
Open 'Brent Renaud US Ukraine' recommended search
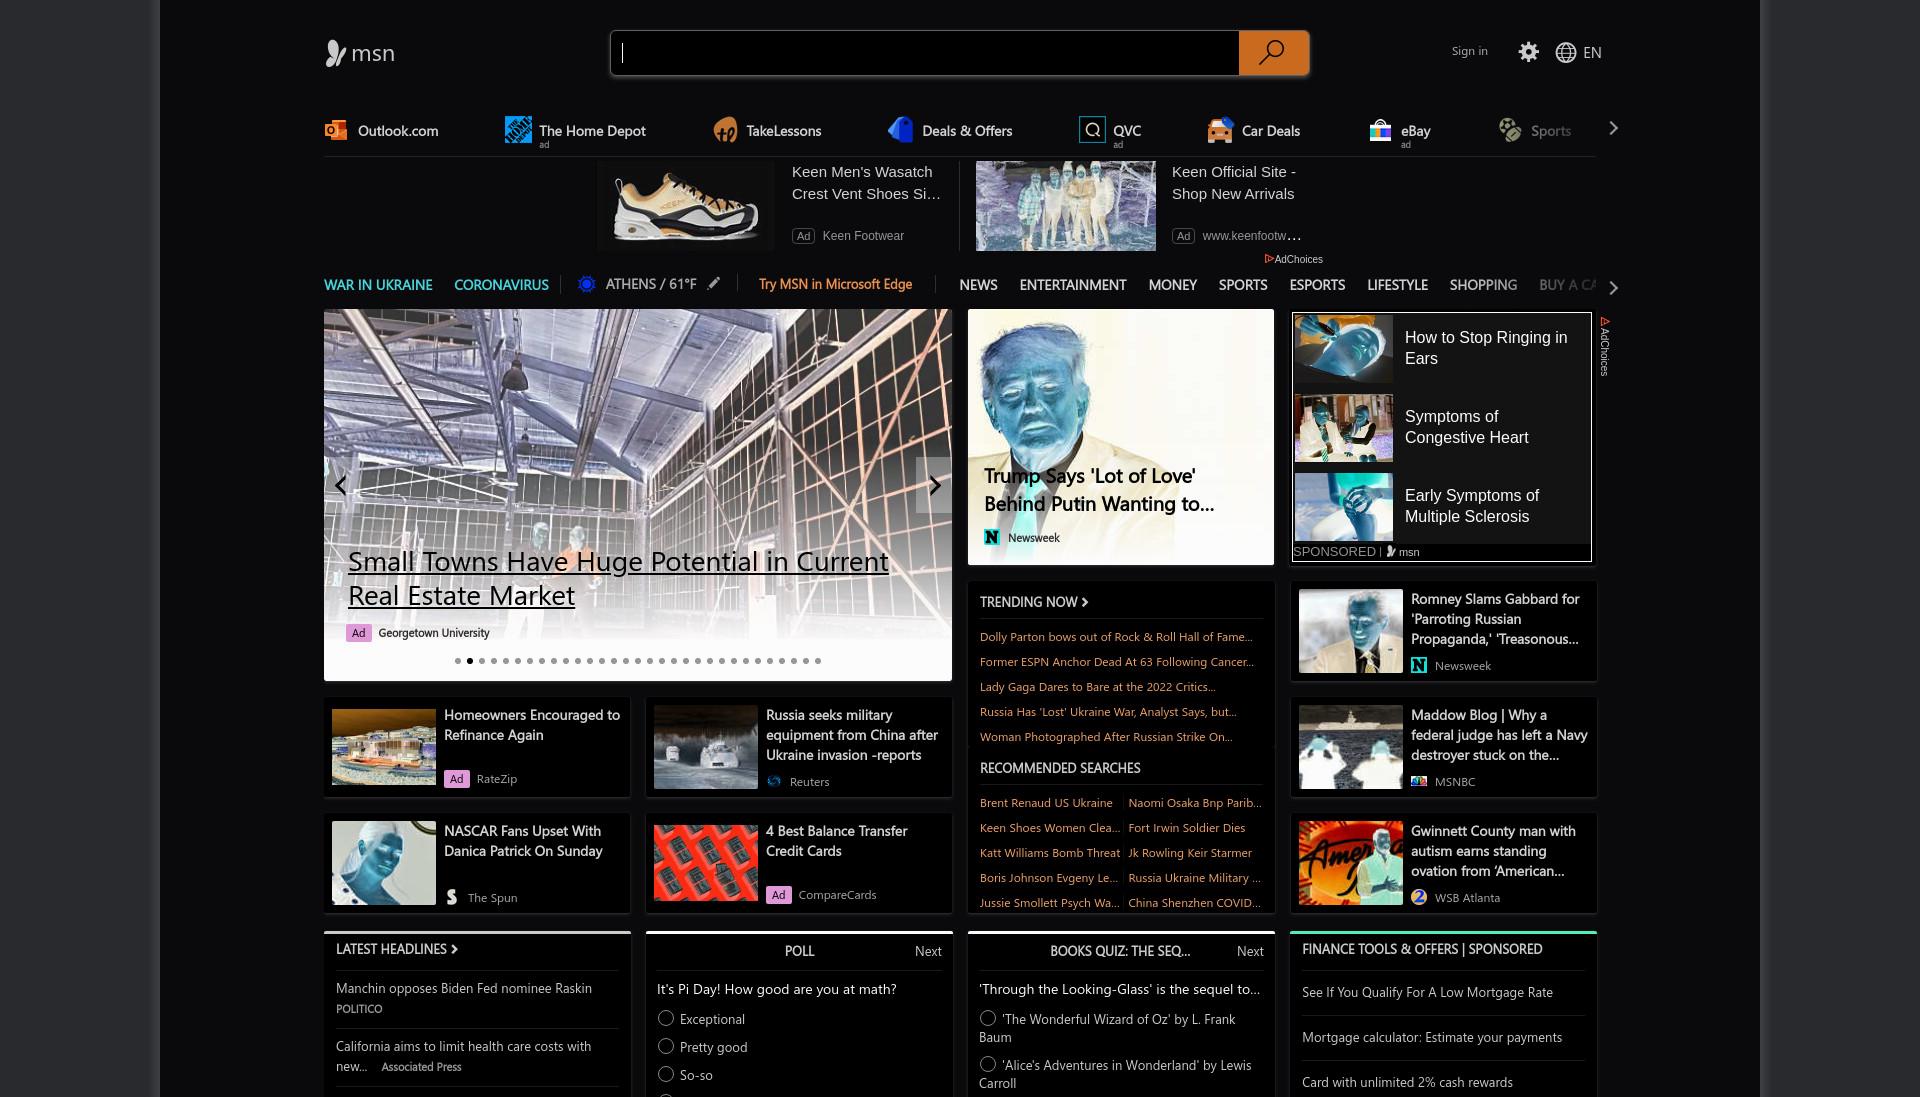coord(1046,803)
